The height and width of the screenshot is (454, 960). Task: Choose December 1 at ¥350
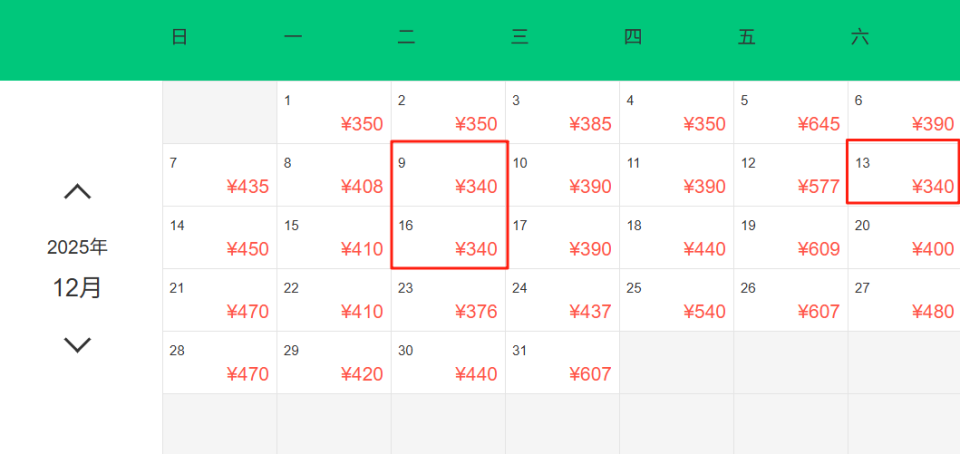pyautogui.click(x=334, y=113)
